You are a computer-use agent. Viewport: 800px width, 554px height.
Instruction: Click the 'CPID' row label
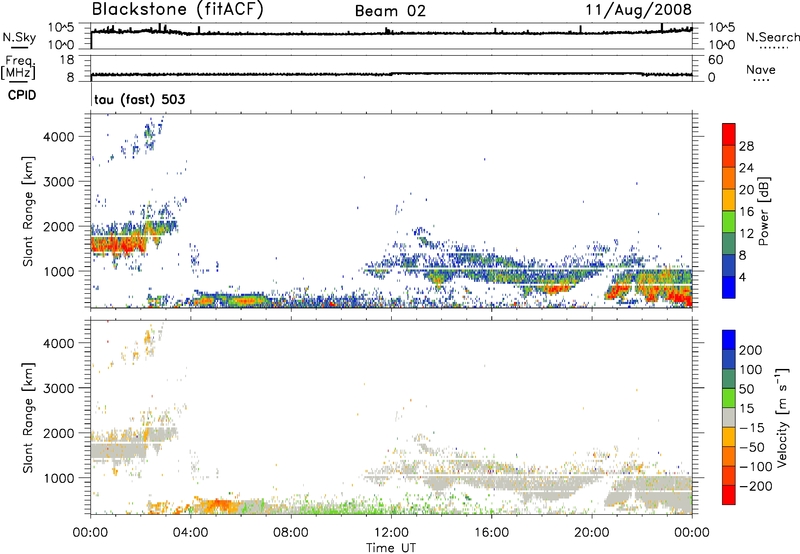[22, 95]
